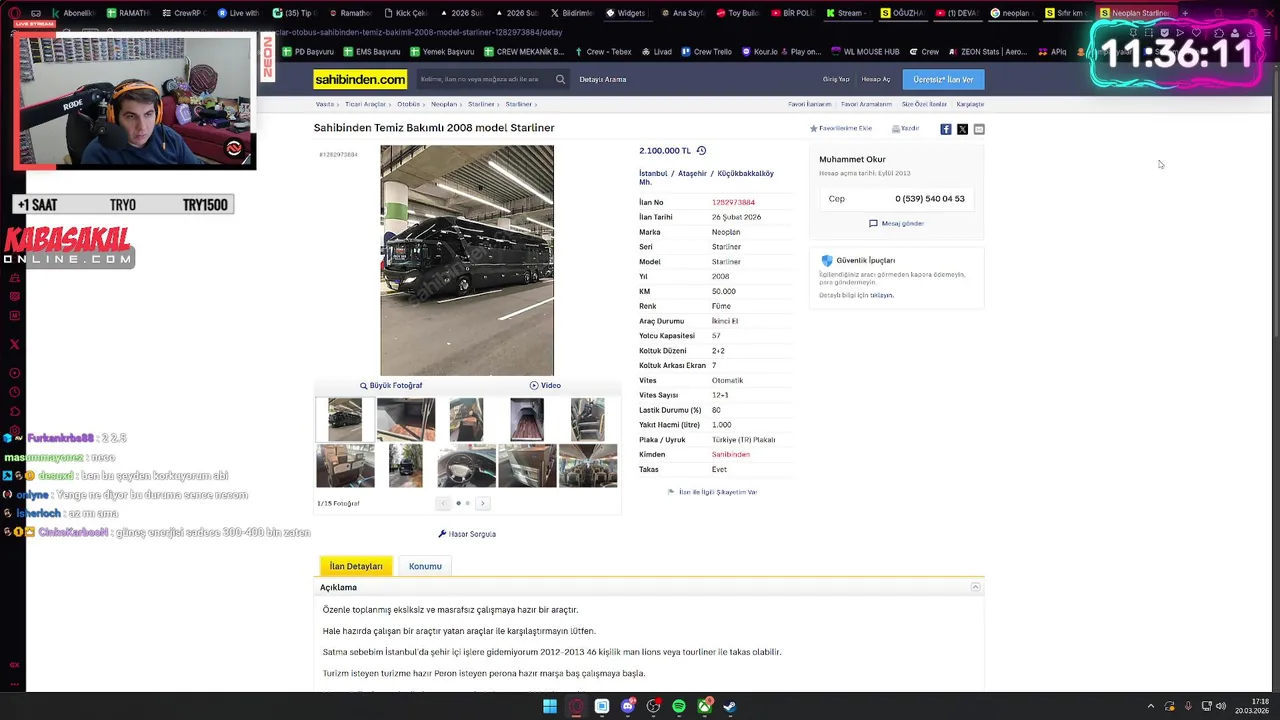Viewport: 1280px width, 720px height.
Task: Click Ticari Araçlar breadcrumb
Action: point(365,104)
